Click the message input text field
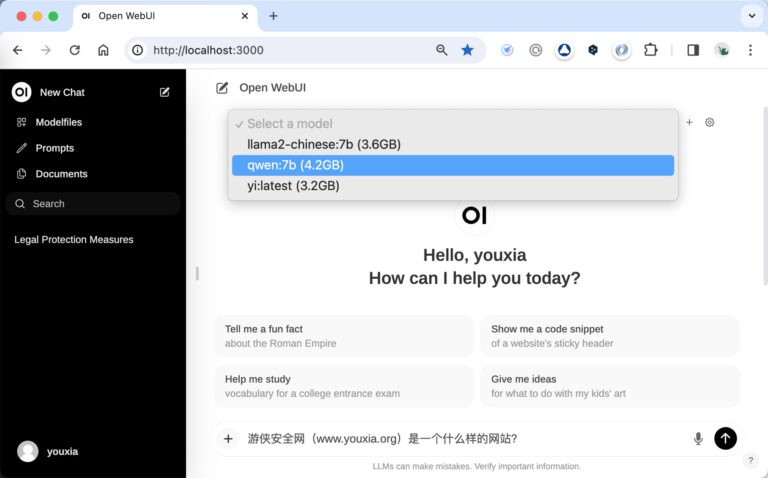Viewport: 768px width, 478px height. pos(463,438)
